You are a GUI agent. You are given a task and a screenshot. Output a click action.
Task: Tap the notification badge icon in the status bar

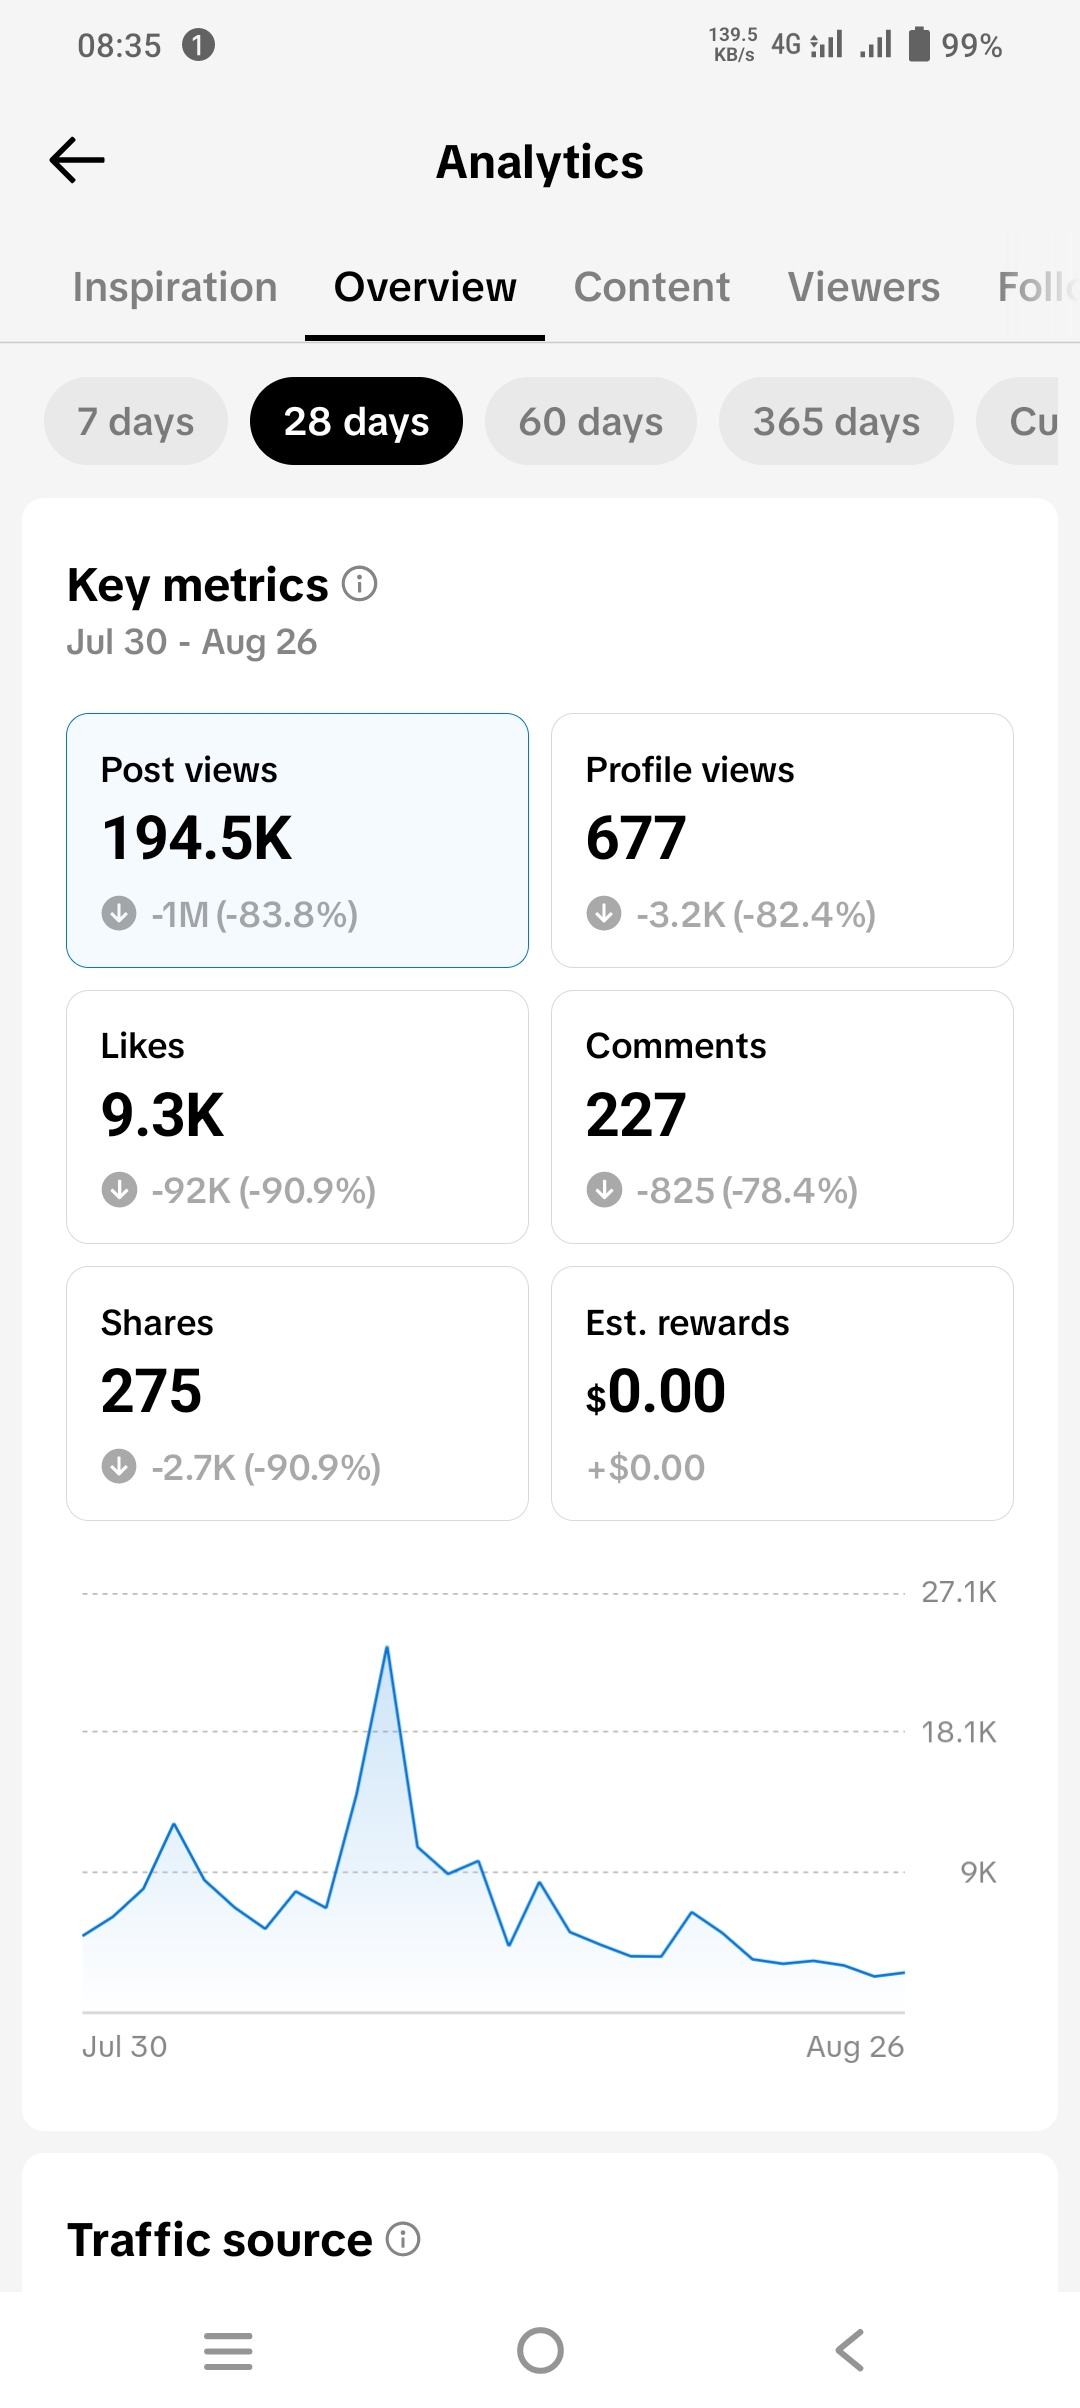click(198, 45)
